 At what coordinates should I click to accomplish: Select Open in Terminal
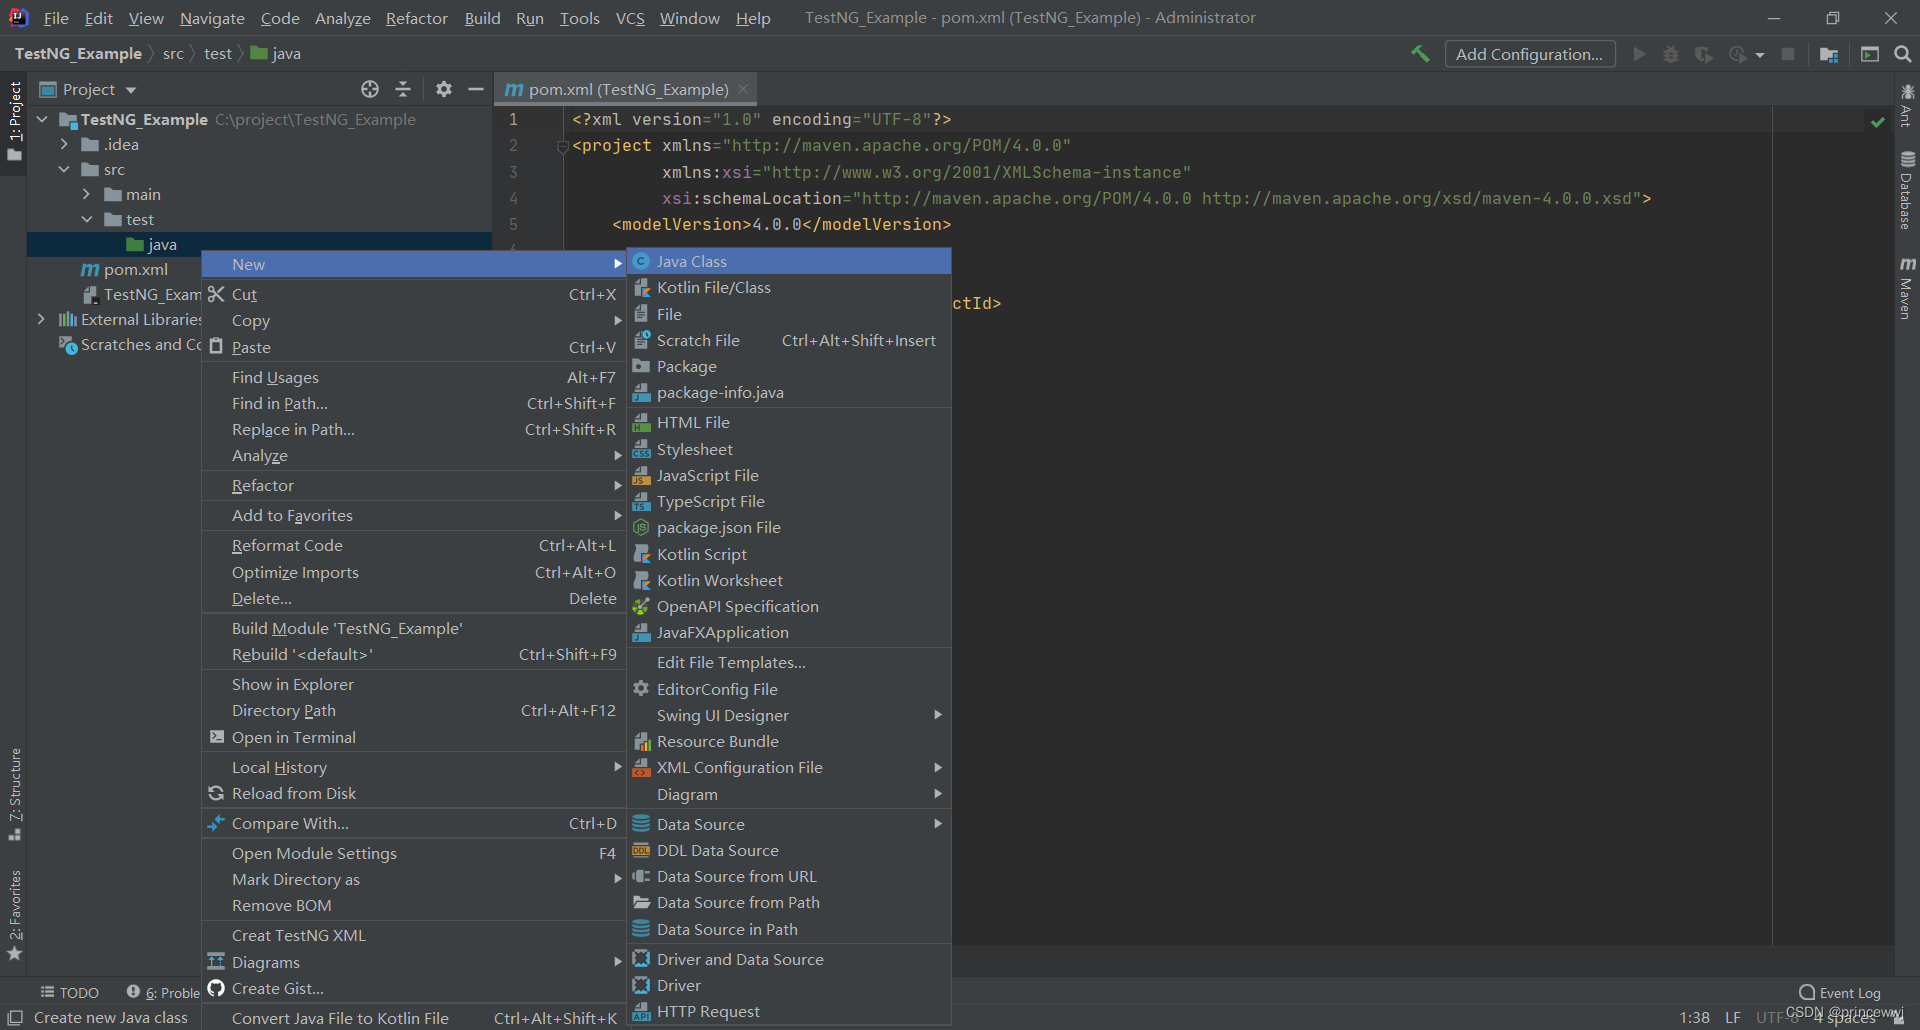(x=414, y=737)
